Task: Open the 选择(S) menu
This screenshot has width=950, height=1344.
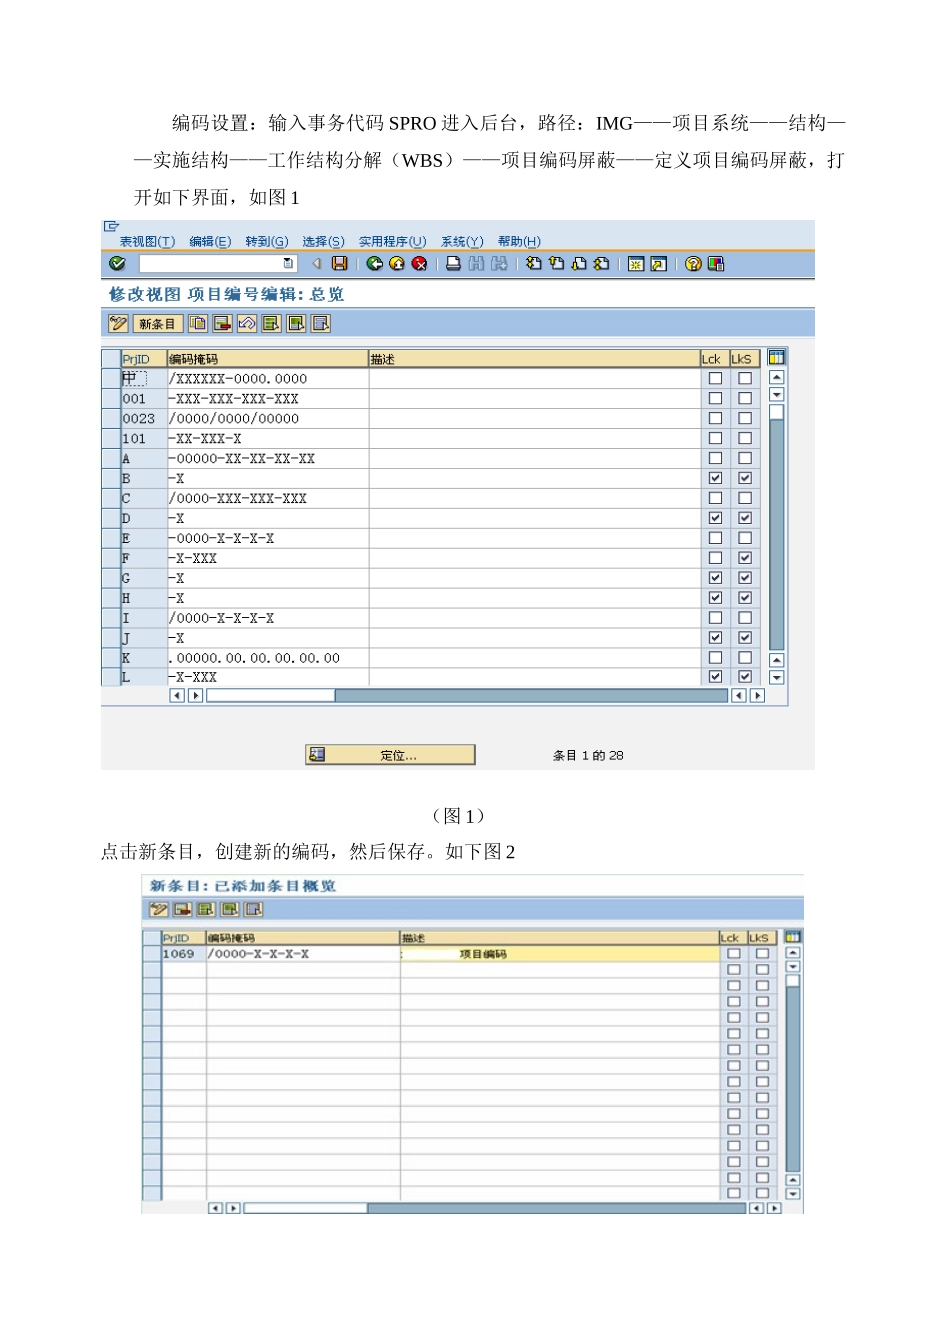Action: point(323,241)
